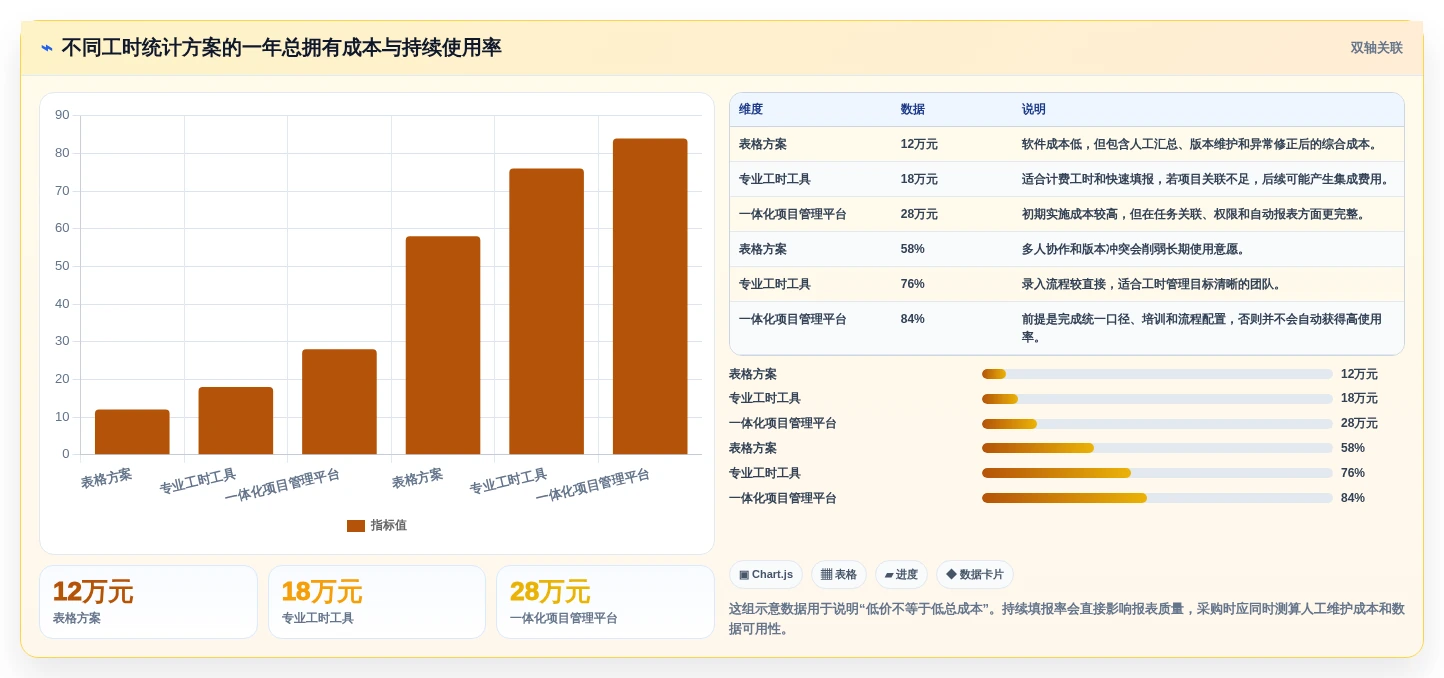The height and width of the screenshot is (678, 1444).
Task: Click the table description starting 适合计费工时
Action: 1206,180
